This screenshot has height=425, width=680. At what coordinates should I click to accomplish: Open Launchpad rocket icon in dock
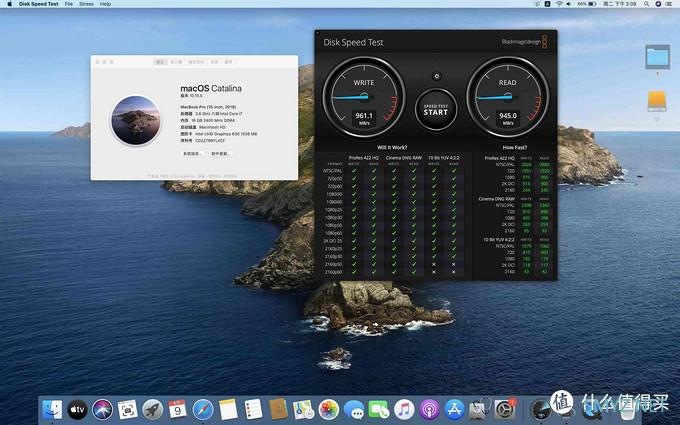coord(153,409)
